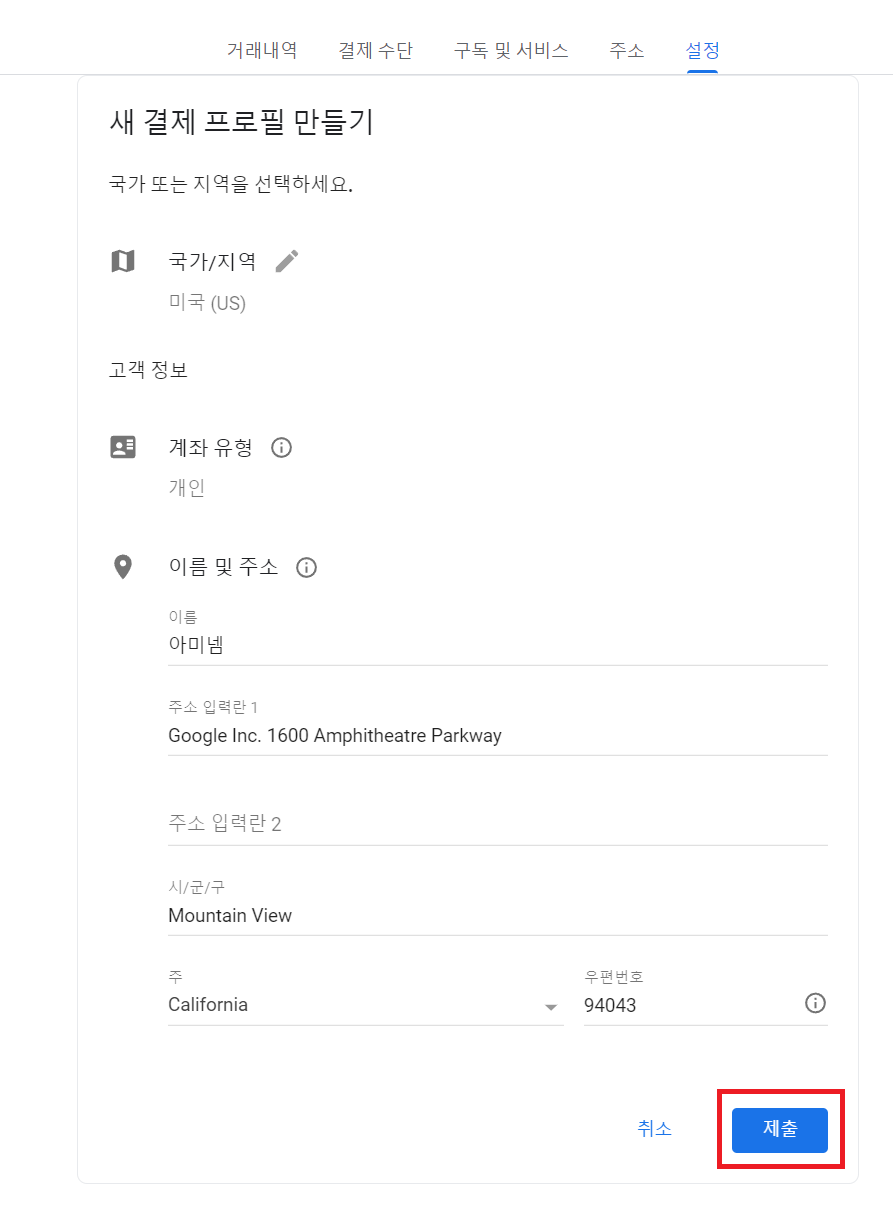The height and width of the screenshot is (1206, 893).
Task: Select the 주소 tab
Action: [627, 50]
